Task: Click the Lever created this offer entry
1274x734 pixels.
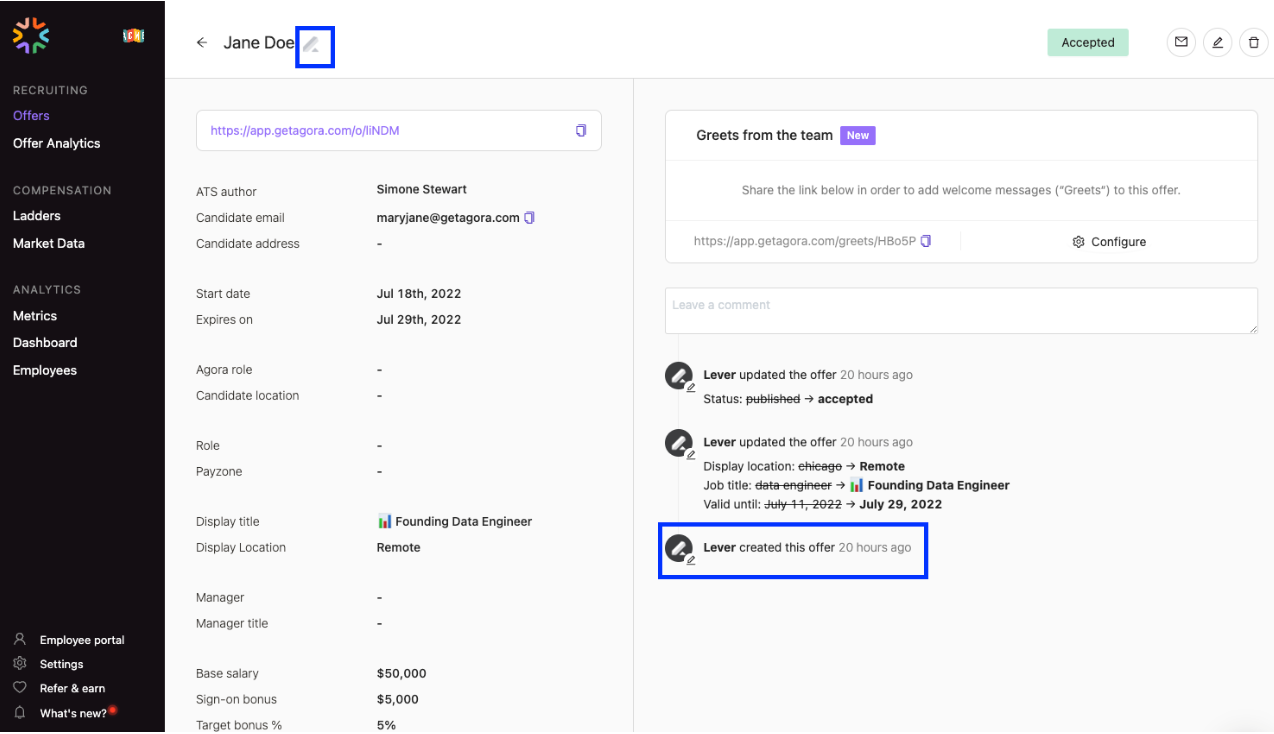Action: coord(807,547)
